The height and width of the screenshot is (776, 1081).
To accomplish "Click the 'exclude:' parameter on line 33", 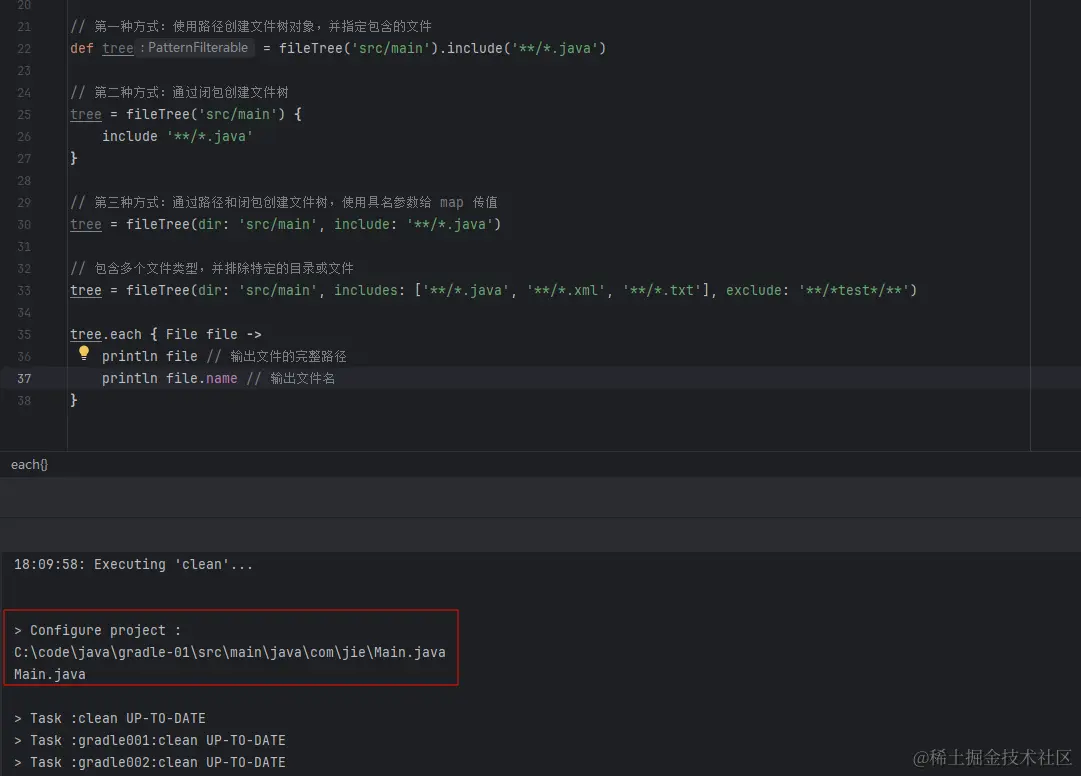I will [x=757, y=290].
